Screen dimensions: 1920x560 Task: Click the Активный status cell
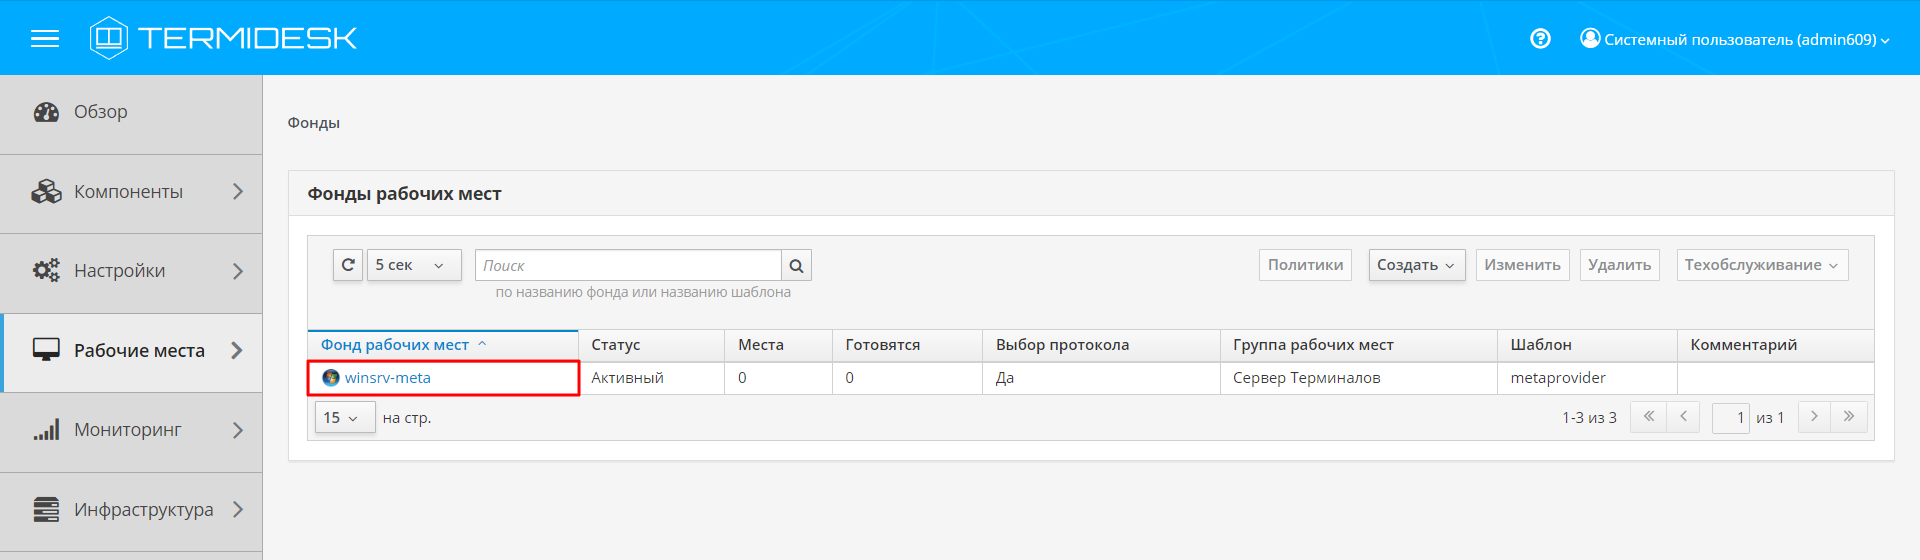[651, 378]
